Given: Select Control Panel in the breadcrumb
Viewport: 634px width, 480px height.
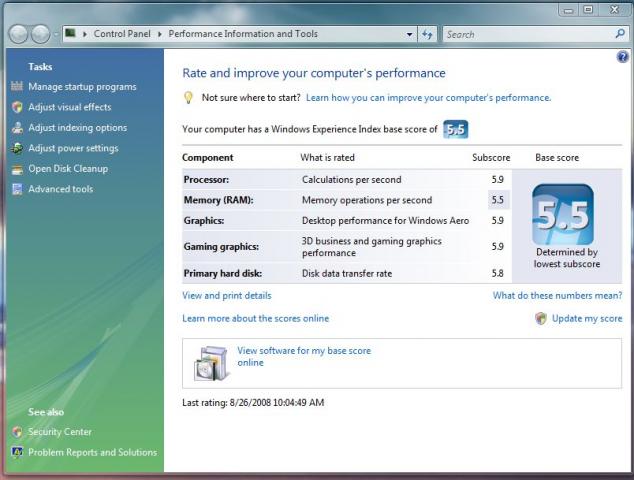Looking at the screenshot, I should coord(122,34).
